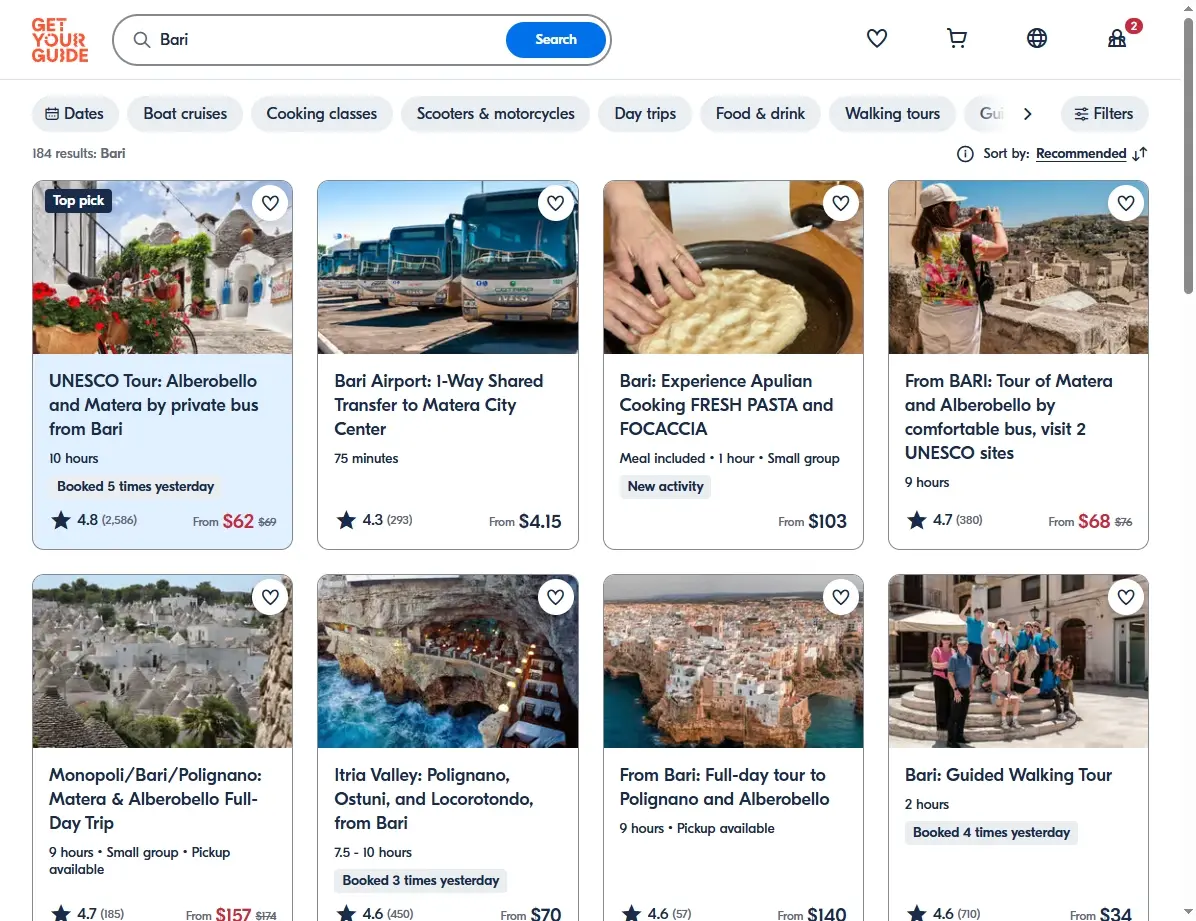Open Bari Airport 1-Way Shared Transfer title
Viewport: 1196px width, 921px height.
[439, 404]
